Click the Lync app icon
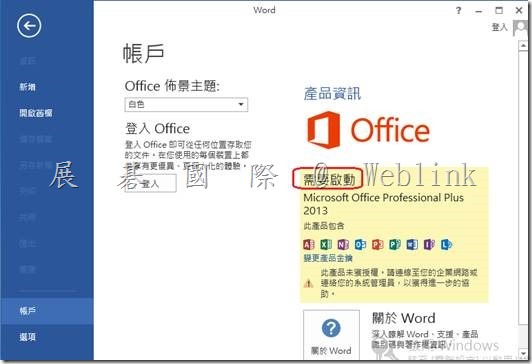This screenshot has width=532, height=364. pyautogui.click(x=446, y=244)
